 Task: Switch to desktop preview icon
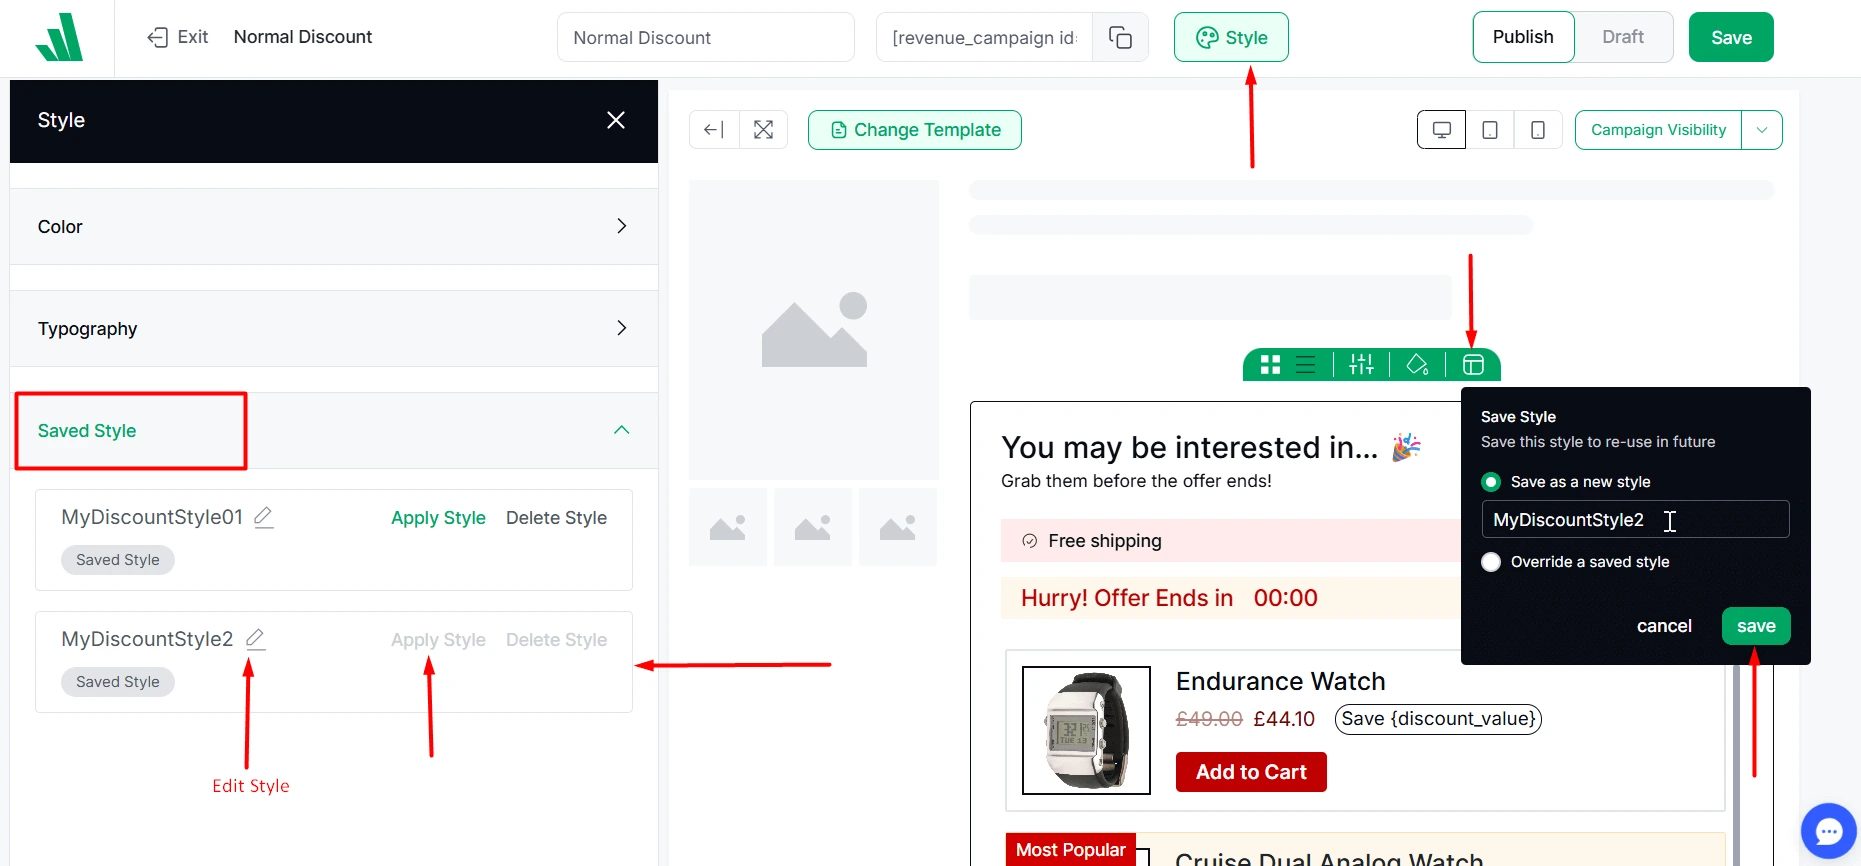[1441, 130]
